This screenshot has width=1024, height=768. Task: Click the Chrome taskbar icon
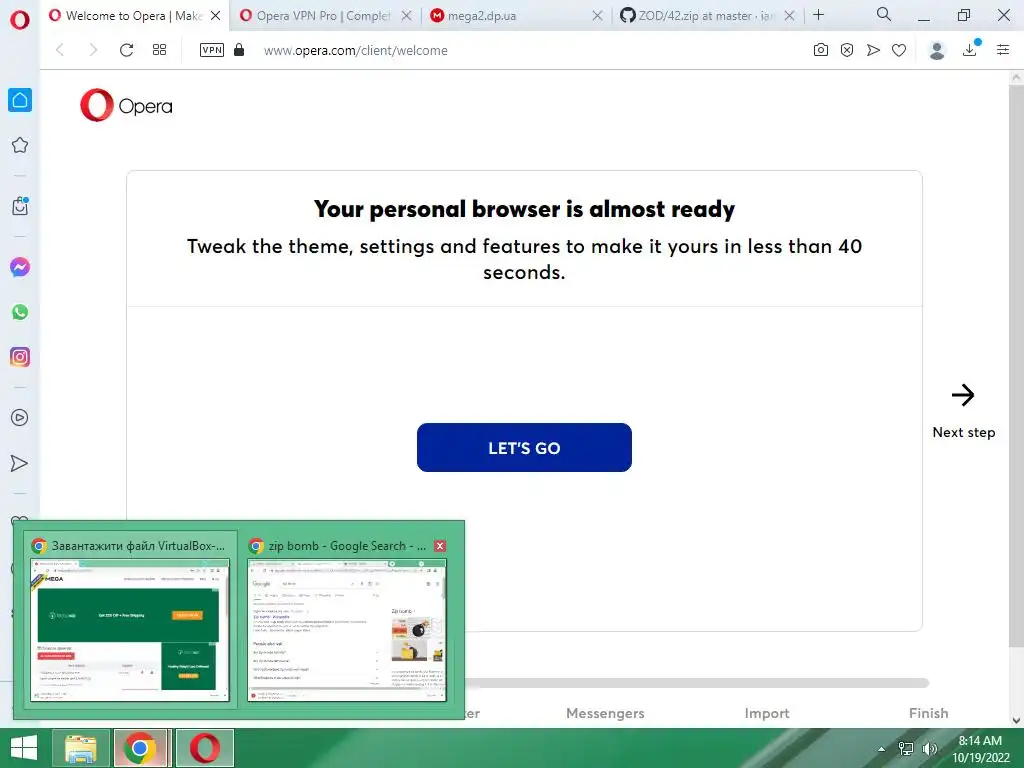[x=142, y=748]
